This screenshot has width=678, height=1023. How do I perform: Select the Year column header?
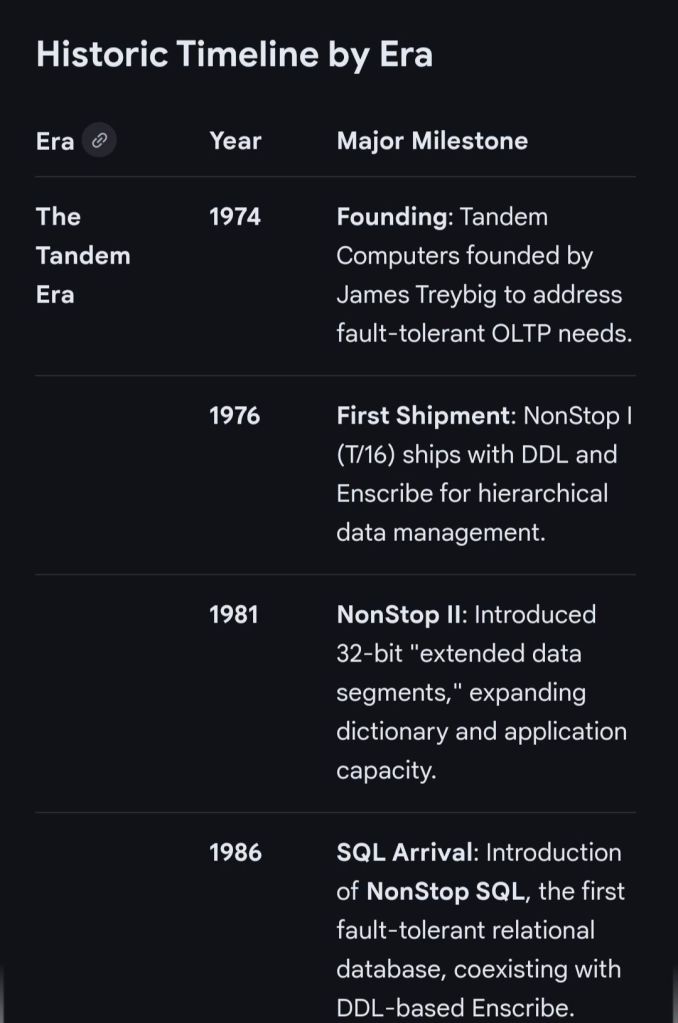(235, 141)
